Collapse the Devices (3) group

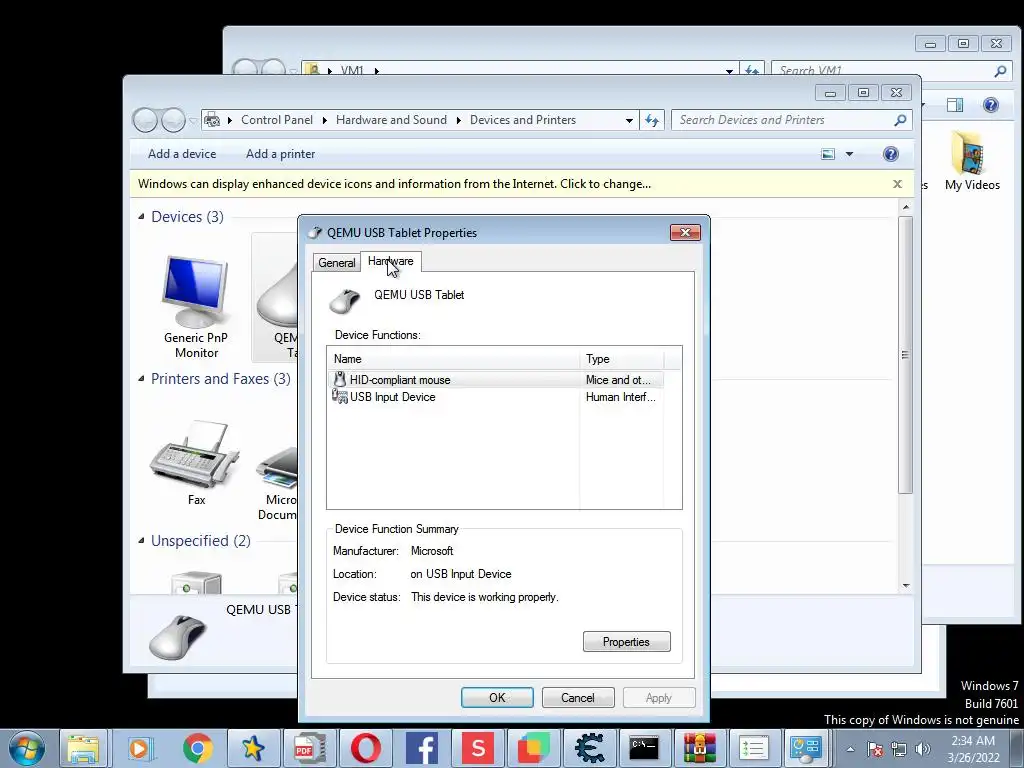tap(141, 216)
